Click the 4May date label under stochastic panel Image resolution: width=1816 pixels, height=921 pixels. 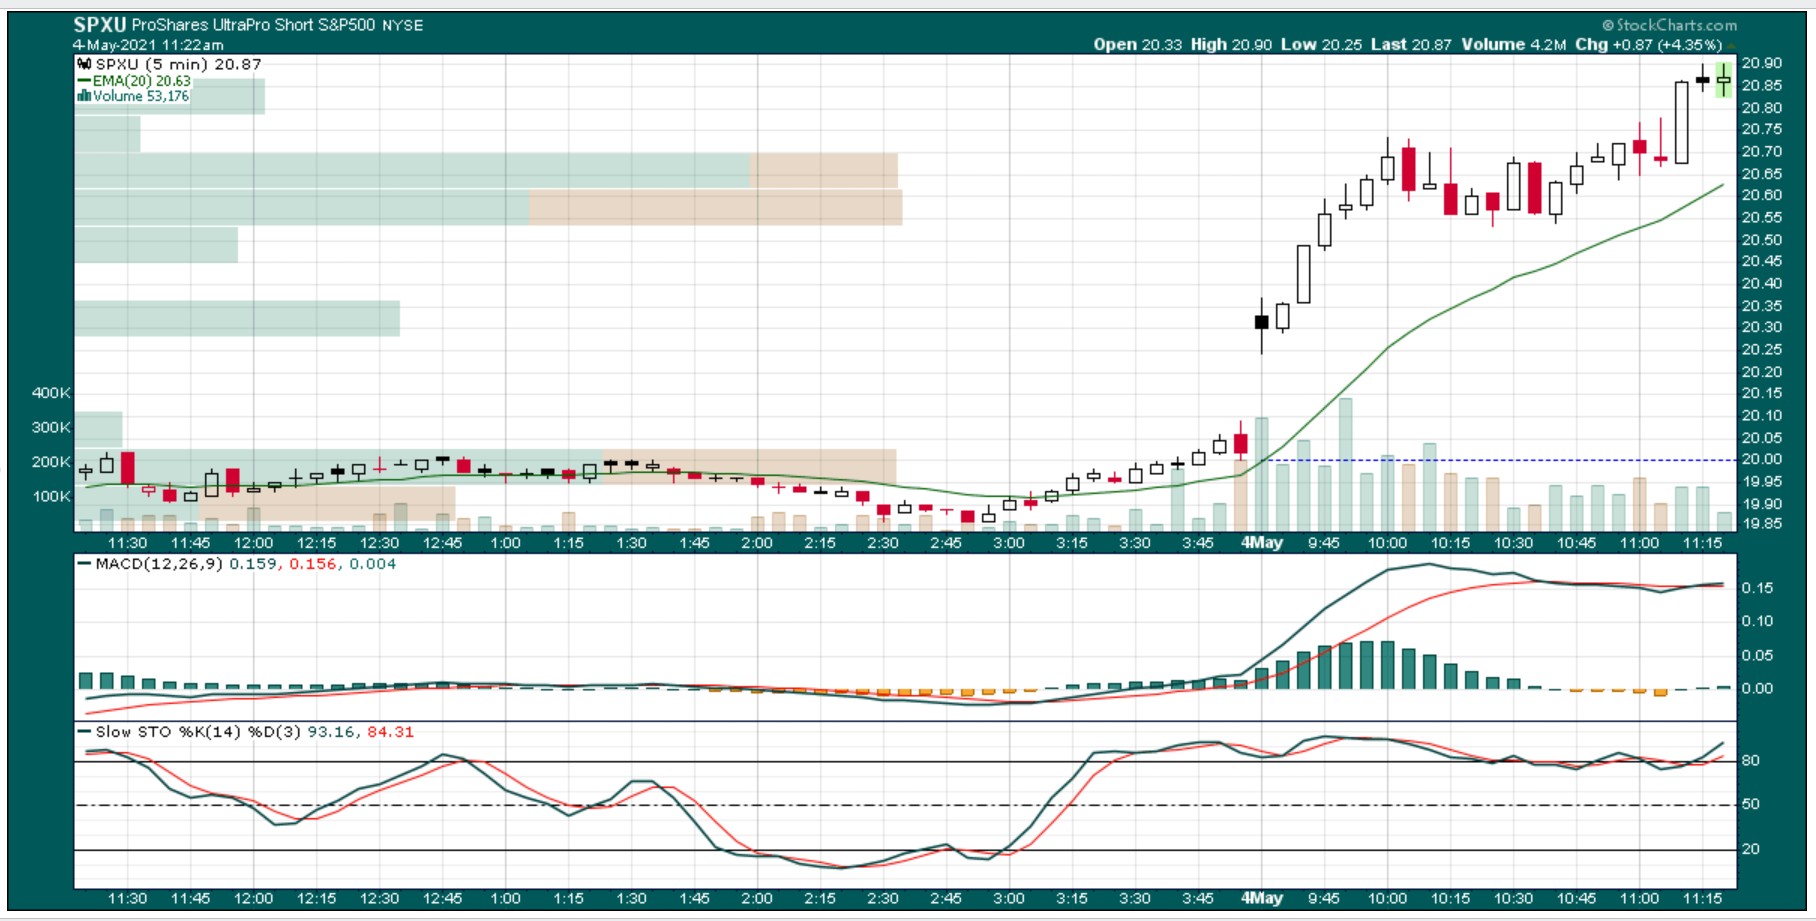pyautogui.click(x=1261, y=898)
